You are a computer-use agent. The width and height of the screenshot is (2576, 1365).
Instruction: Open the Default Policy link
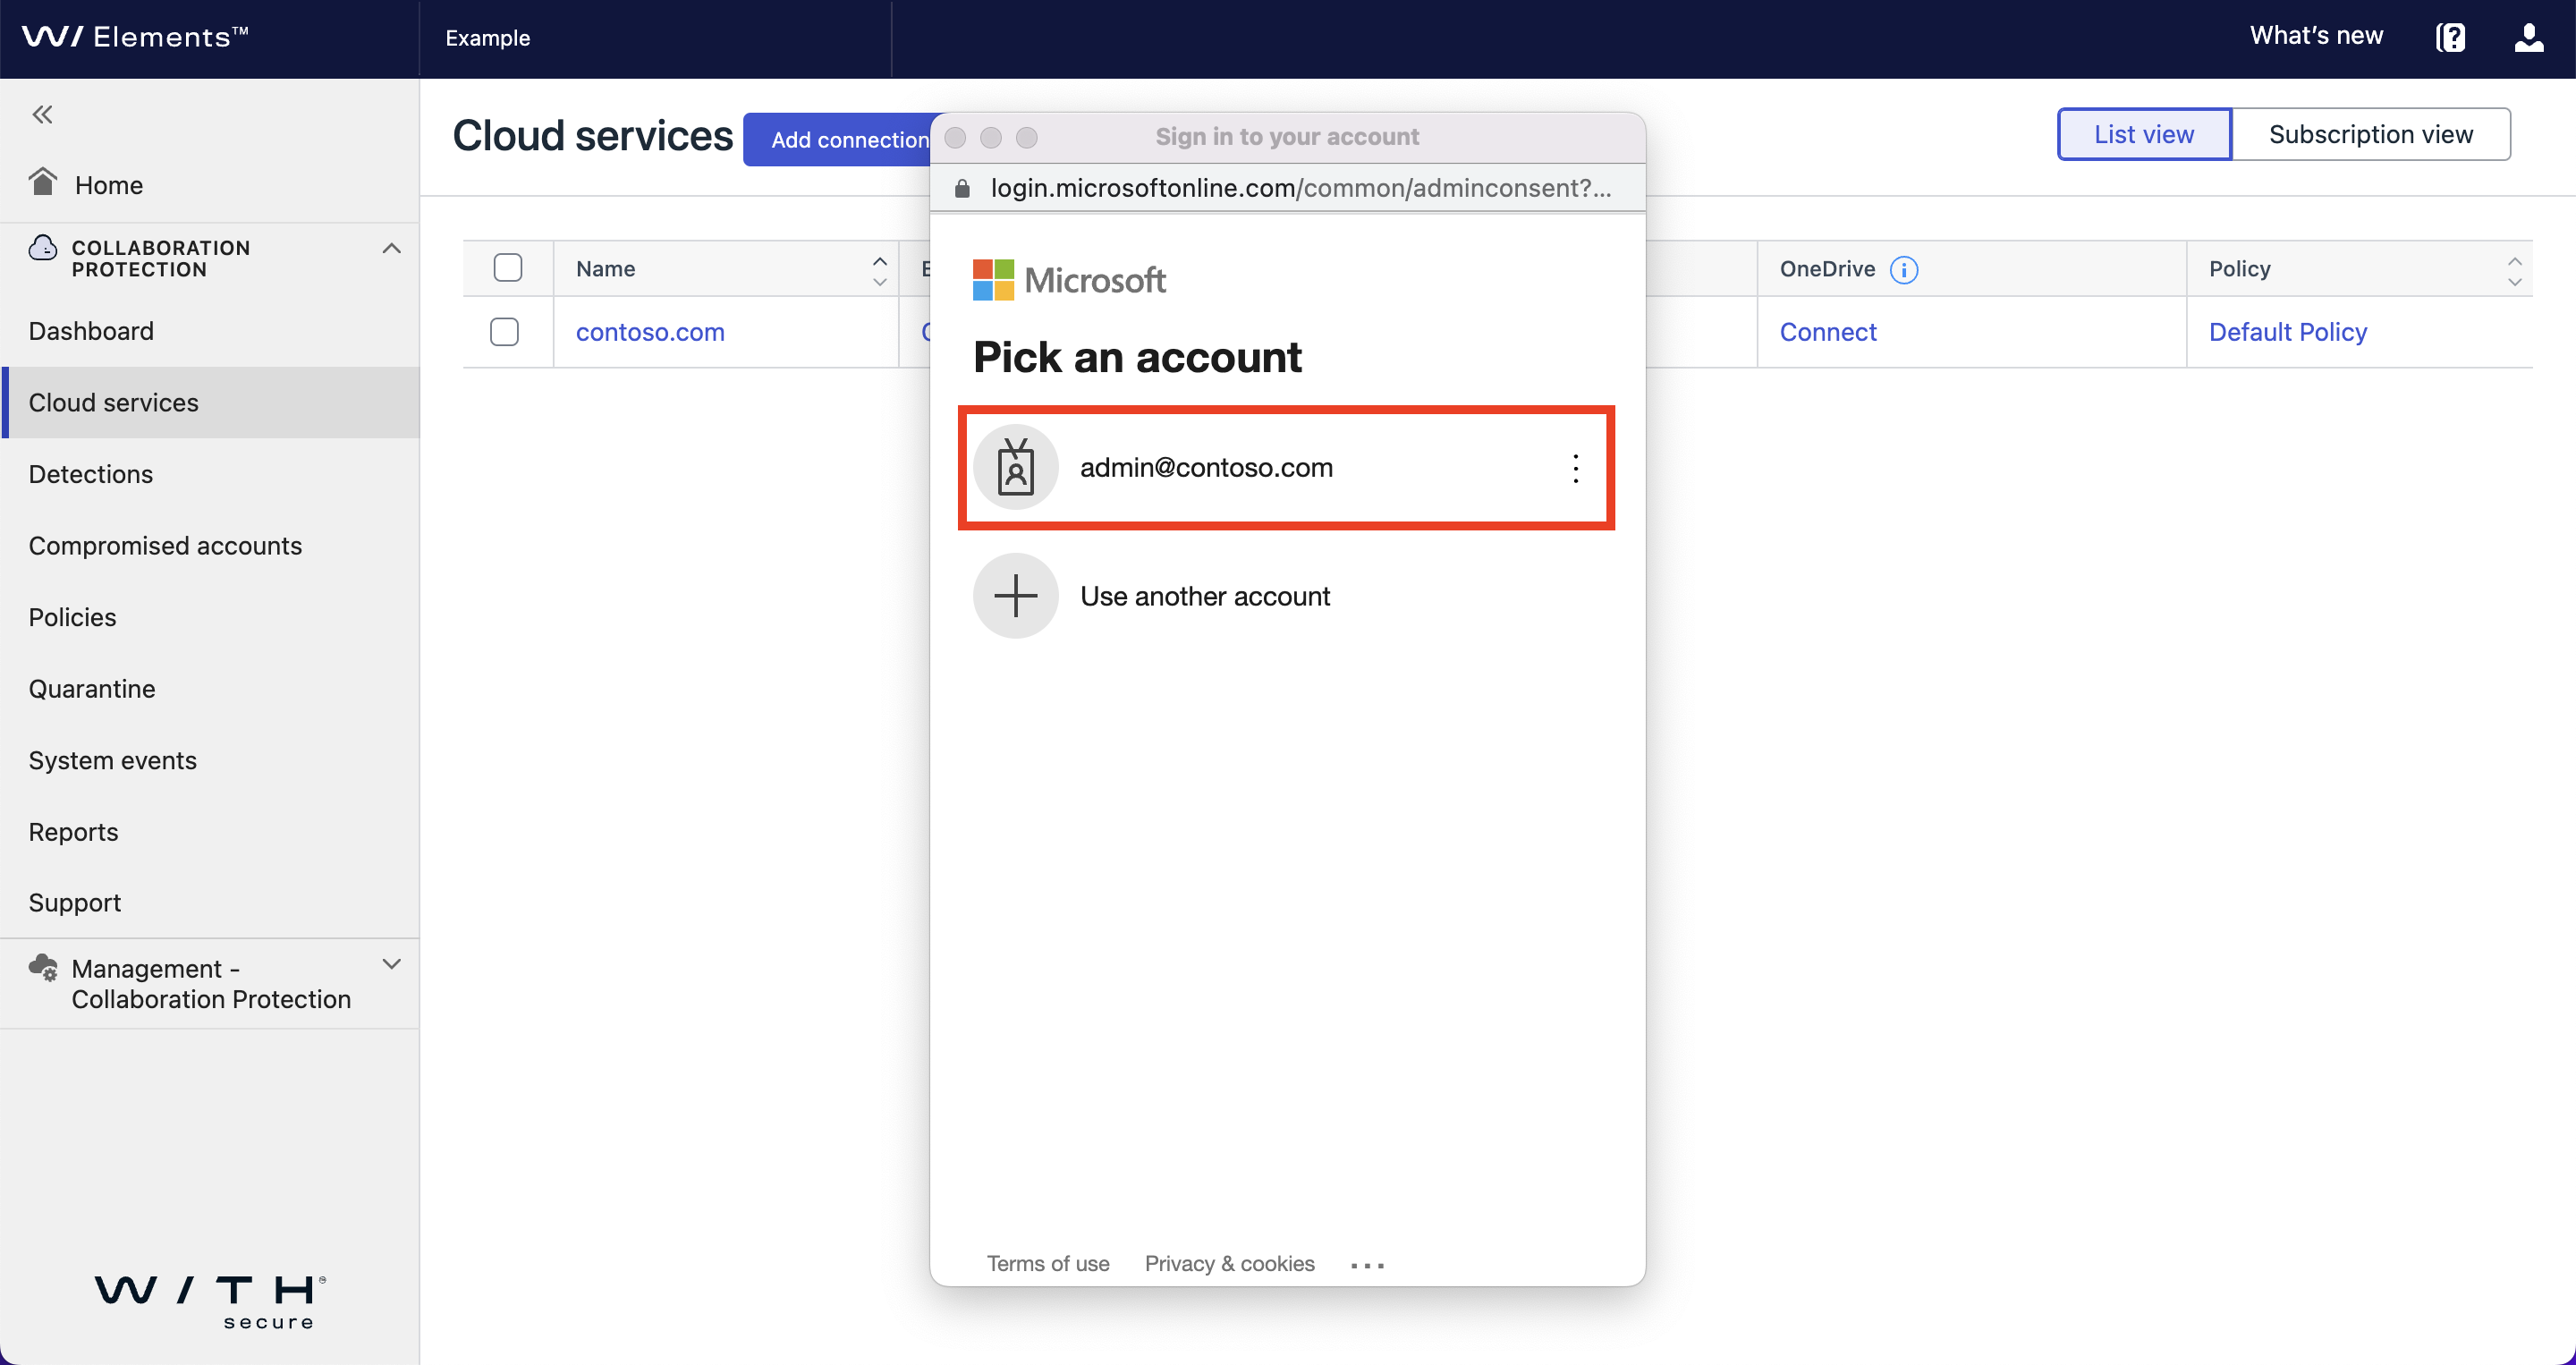point(2288,332)
